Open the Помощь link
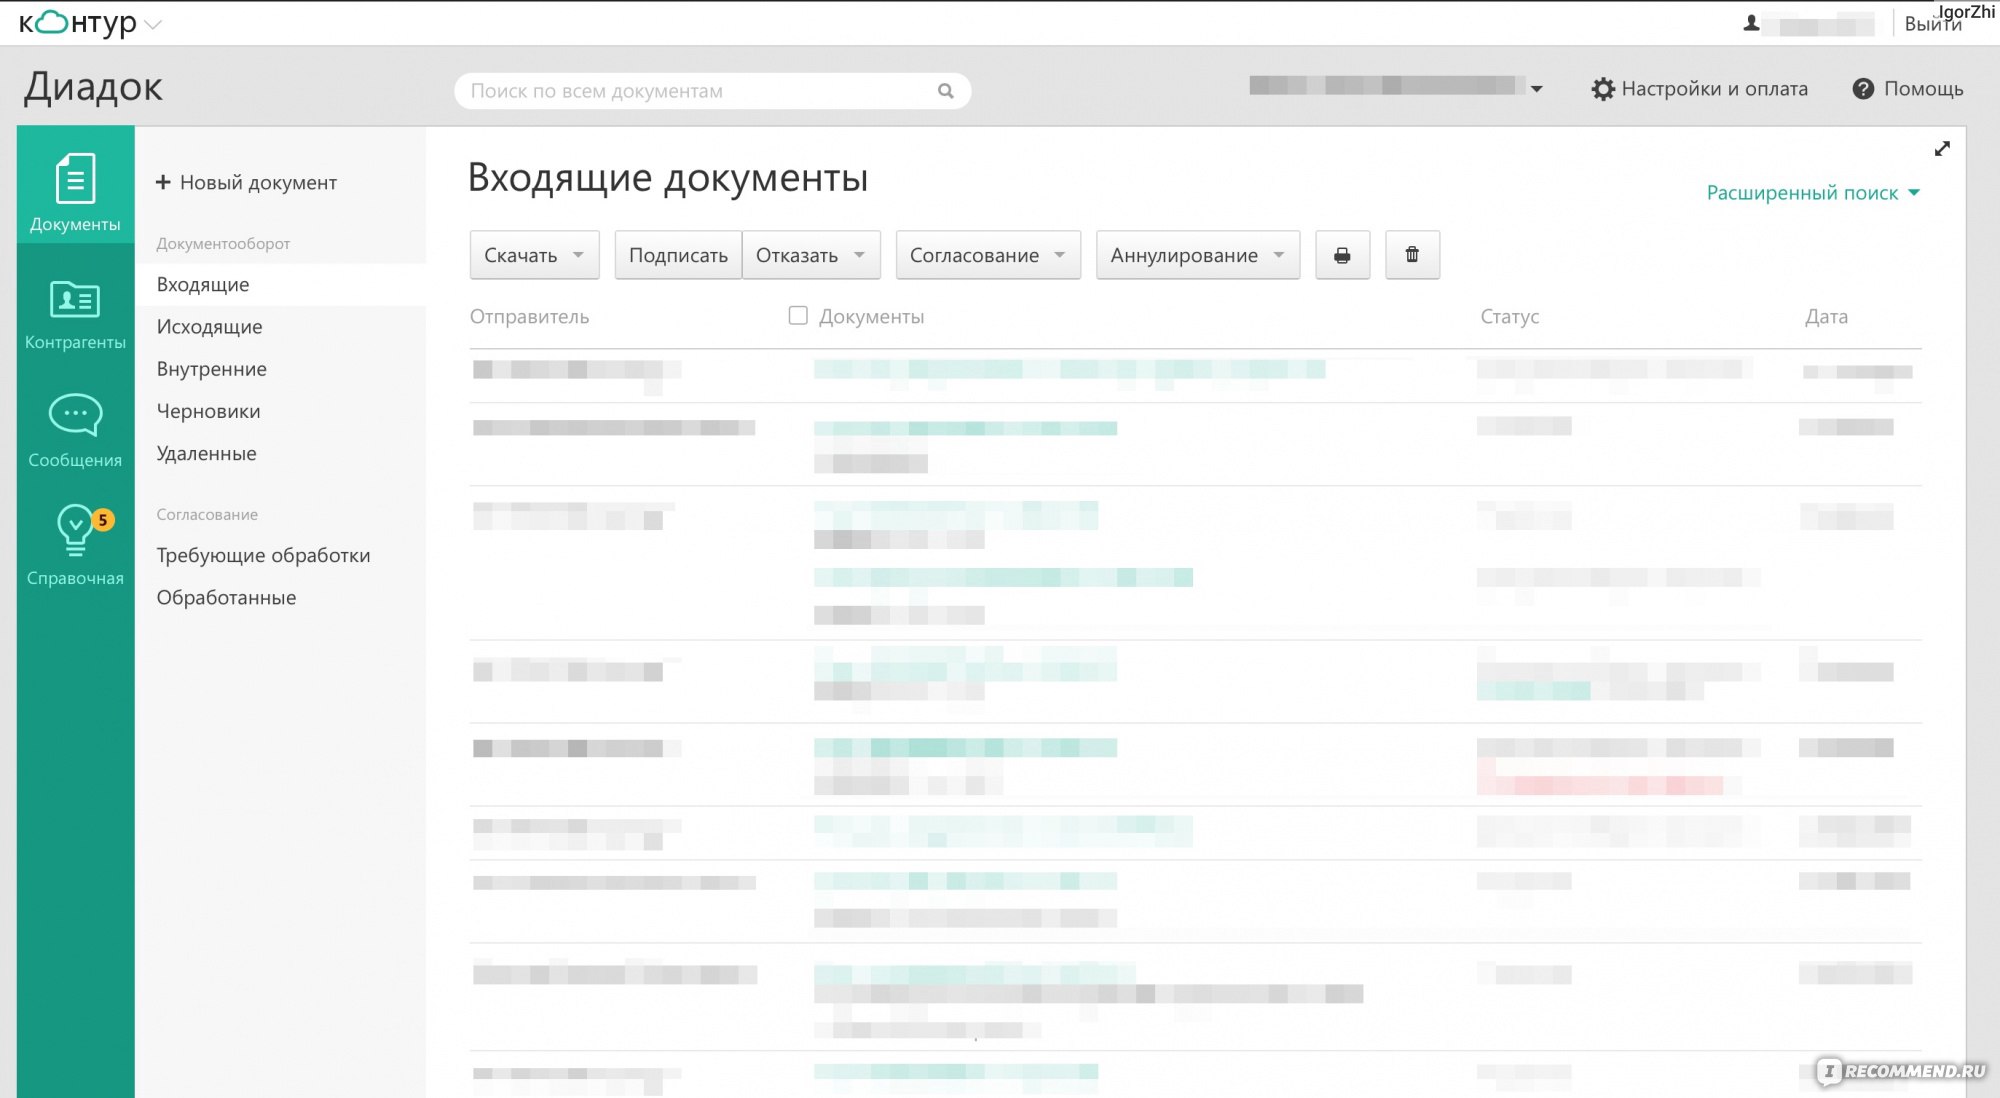This screenshot has height=1098, width=2000. point(1908,89)
